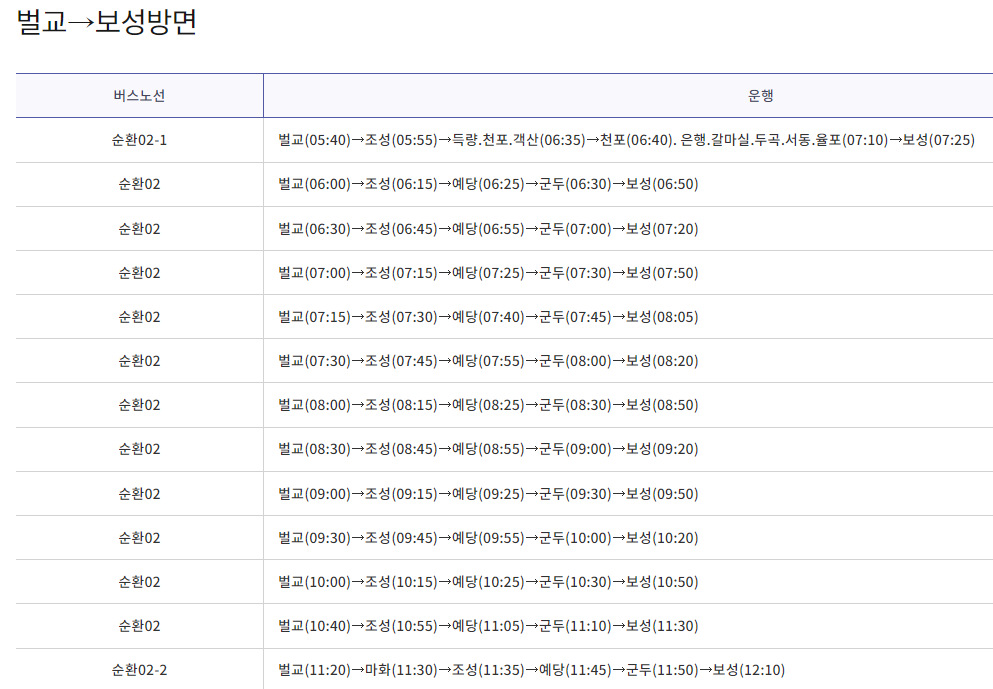
Task: Click schedule starting 벌교(08:30)
Action: 488,449
